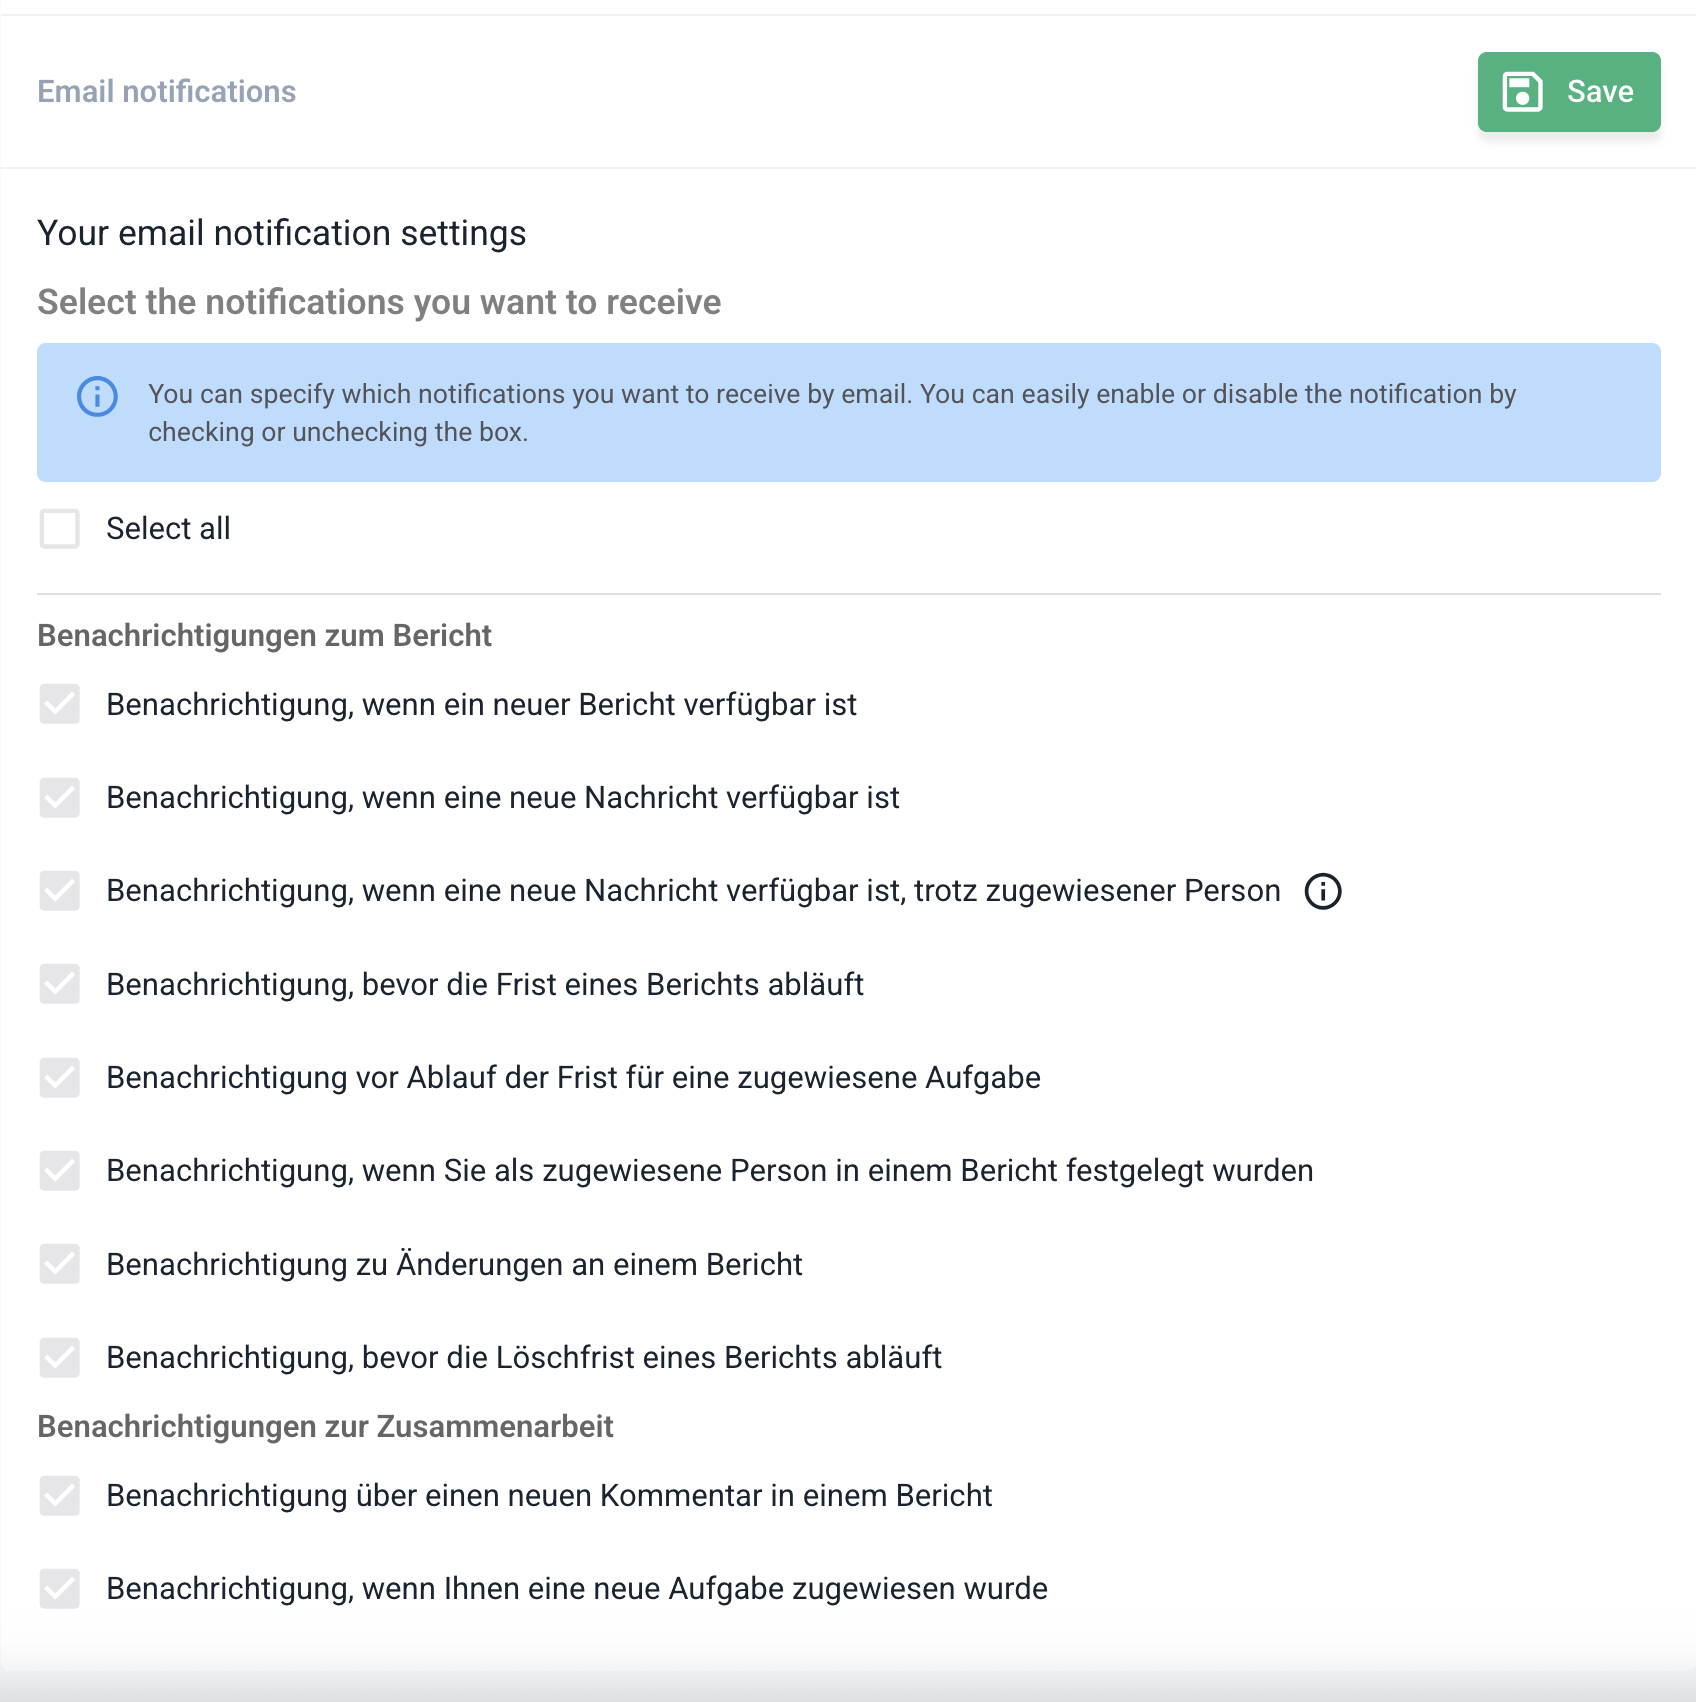Screen dimensions: 1696x1702
Task: Toggle 'zugewiesene Person in einem Bericht' checkbox
Action: 60,1171
